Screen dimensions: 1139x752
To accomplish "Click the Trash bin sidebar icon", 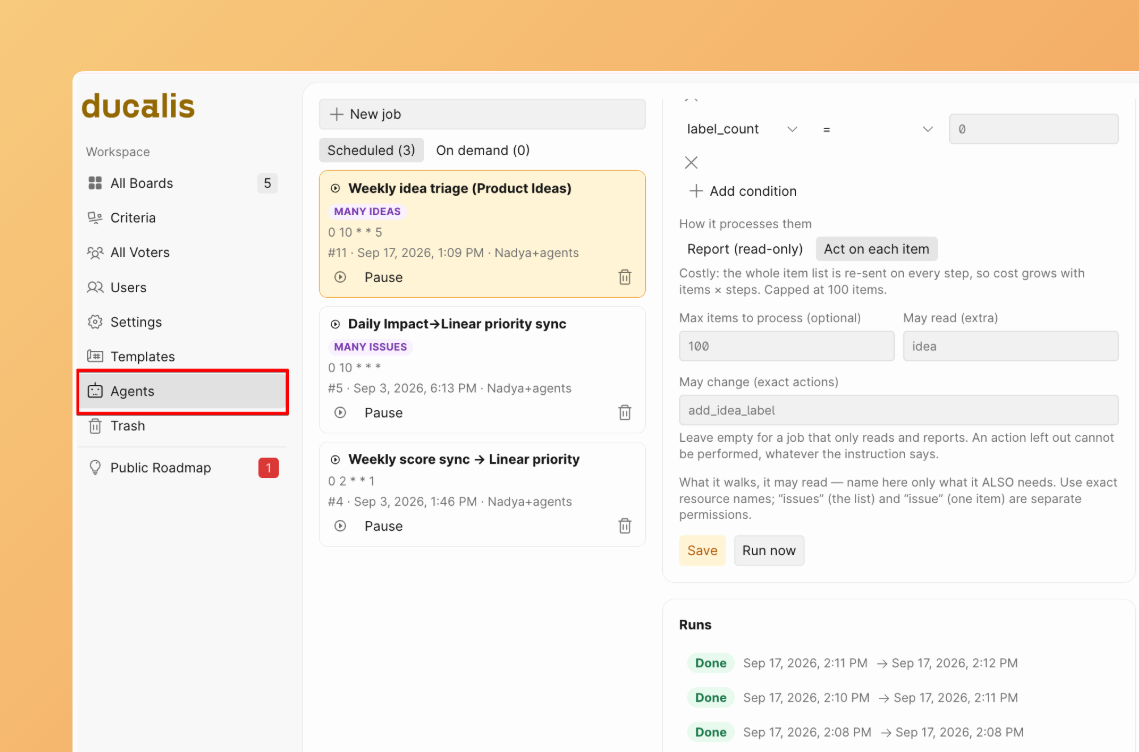I will pyautogui.click(x=95, y=426).
